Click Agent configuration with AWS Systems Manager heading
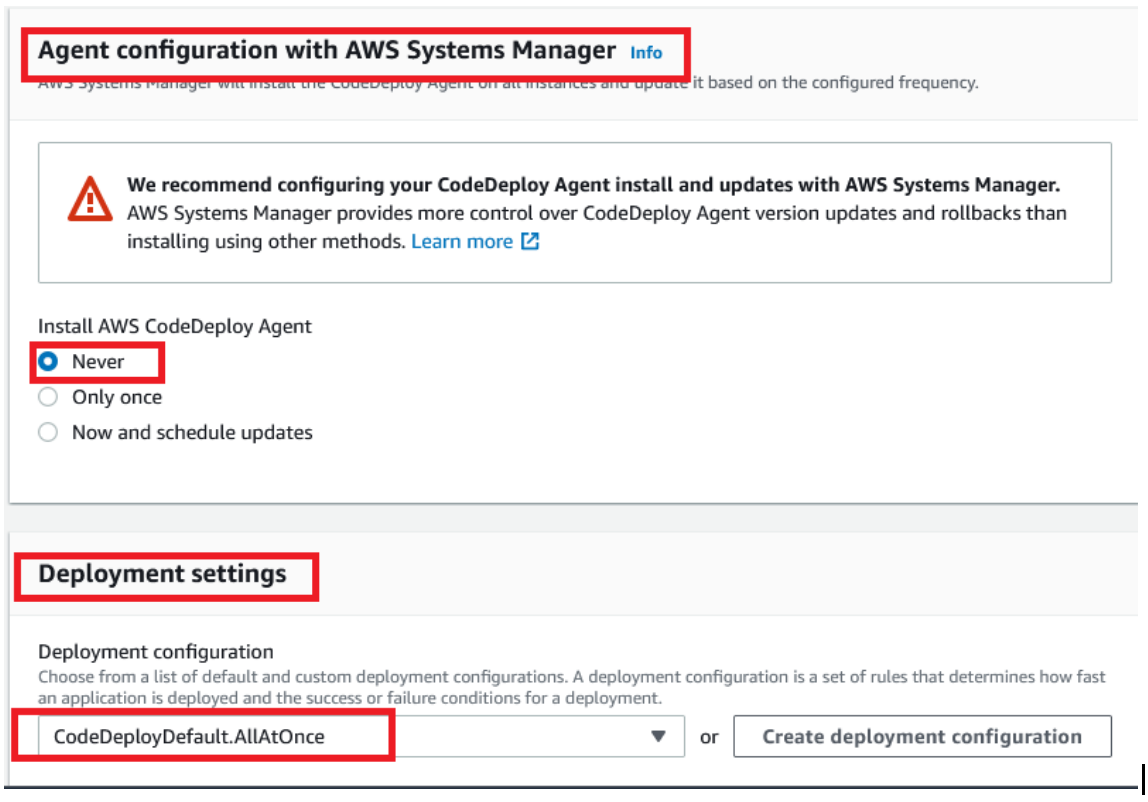The height and width of the screenshot is (802, 1148). 327,51
